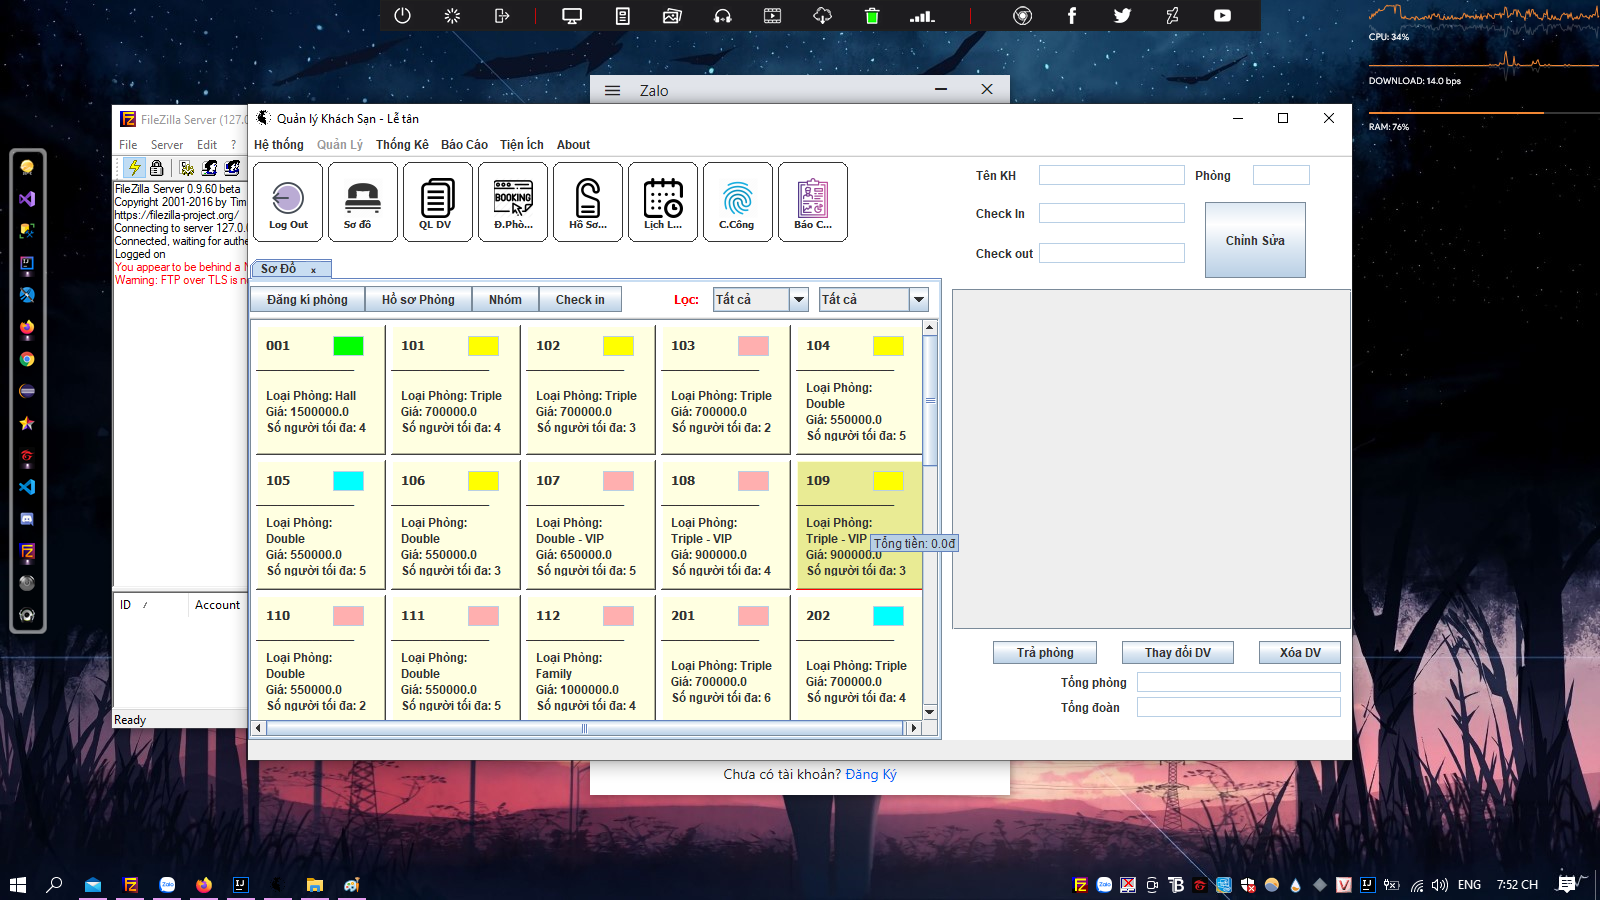Click the Đăng Ký link in Zalo

871,774
